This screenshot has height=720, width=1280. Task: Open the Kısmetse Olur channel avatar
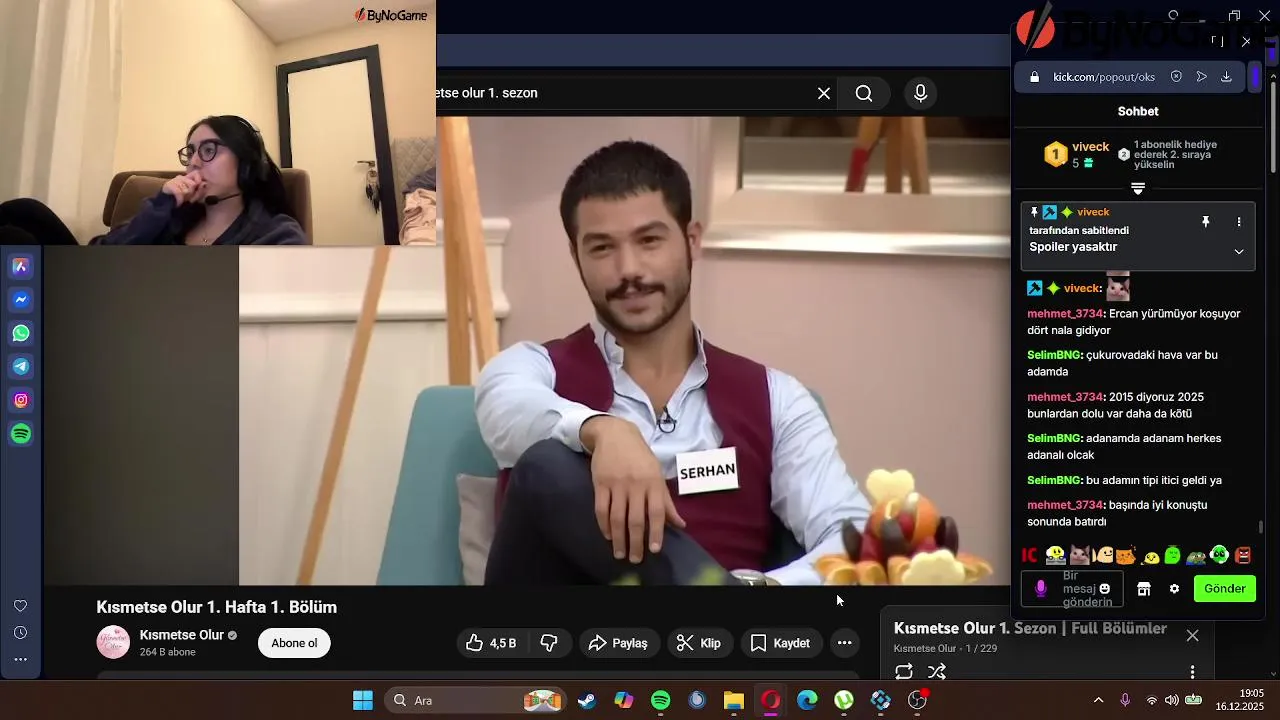pos(113,642)
